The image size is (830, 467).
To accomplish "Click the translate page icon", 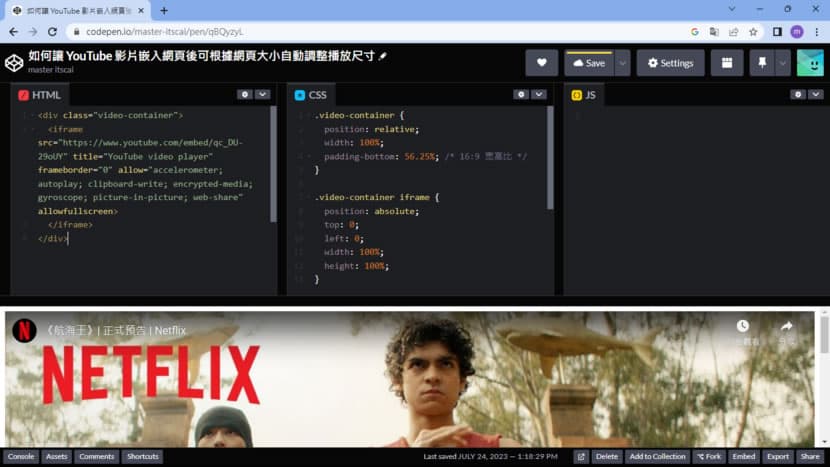I will point(714,32).
